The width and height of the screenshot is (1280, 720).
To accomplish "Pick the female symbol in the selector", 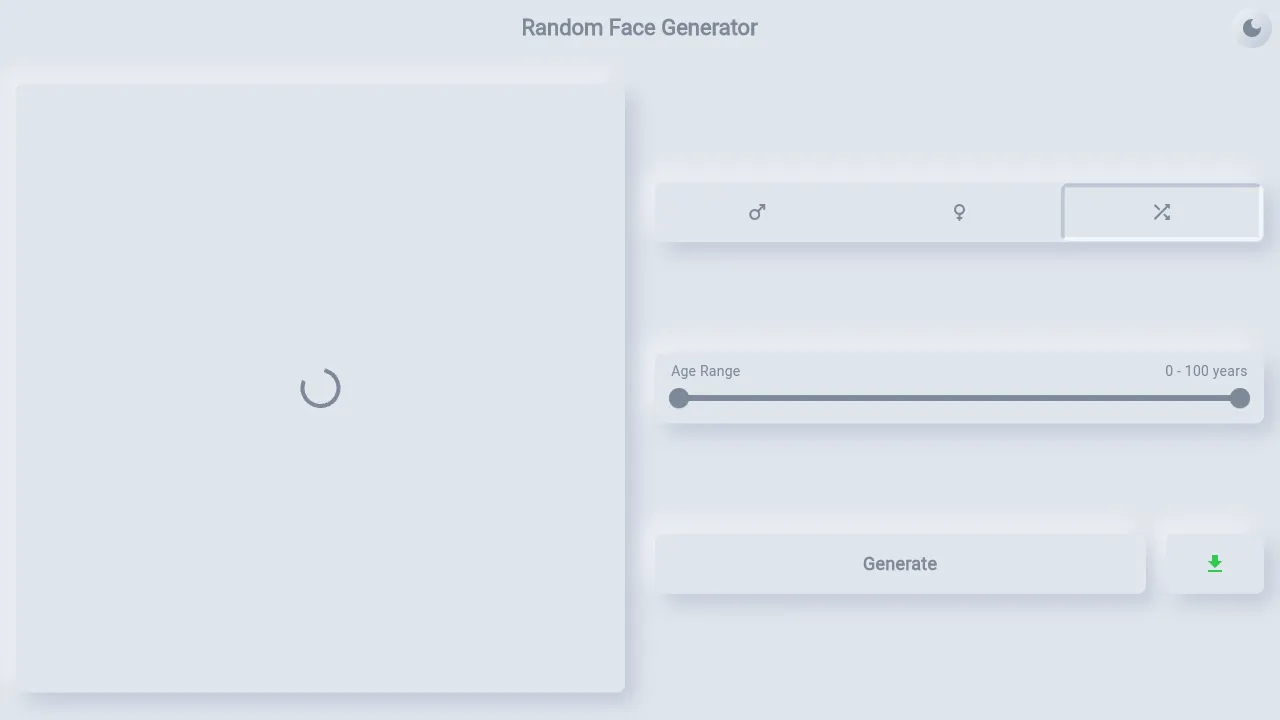I will point(959,212).
